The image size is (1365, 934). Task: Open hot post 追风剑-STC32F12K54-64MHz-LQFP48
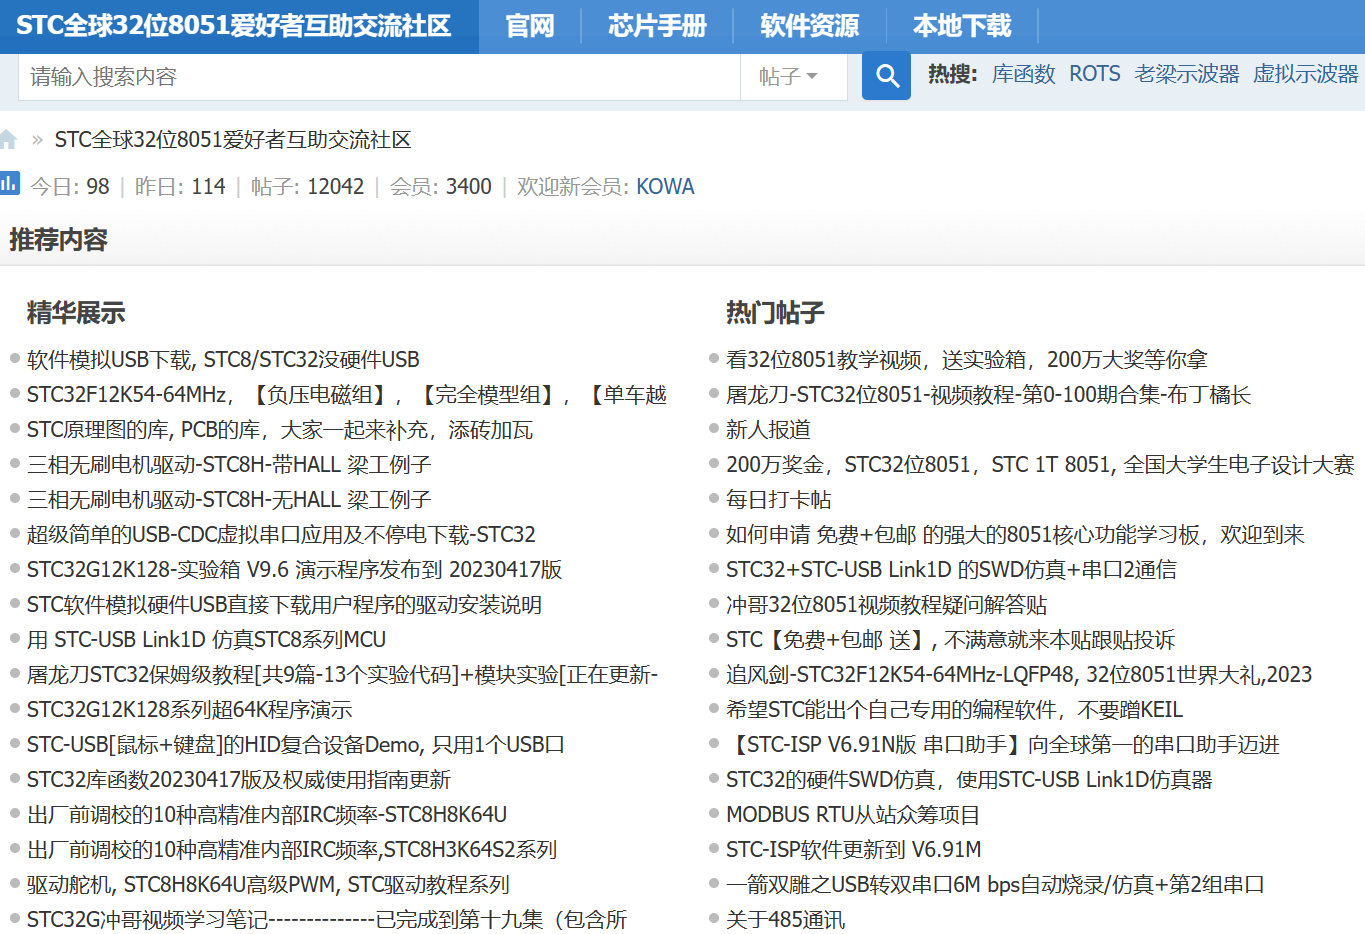[1019, 674]
